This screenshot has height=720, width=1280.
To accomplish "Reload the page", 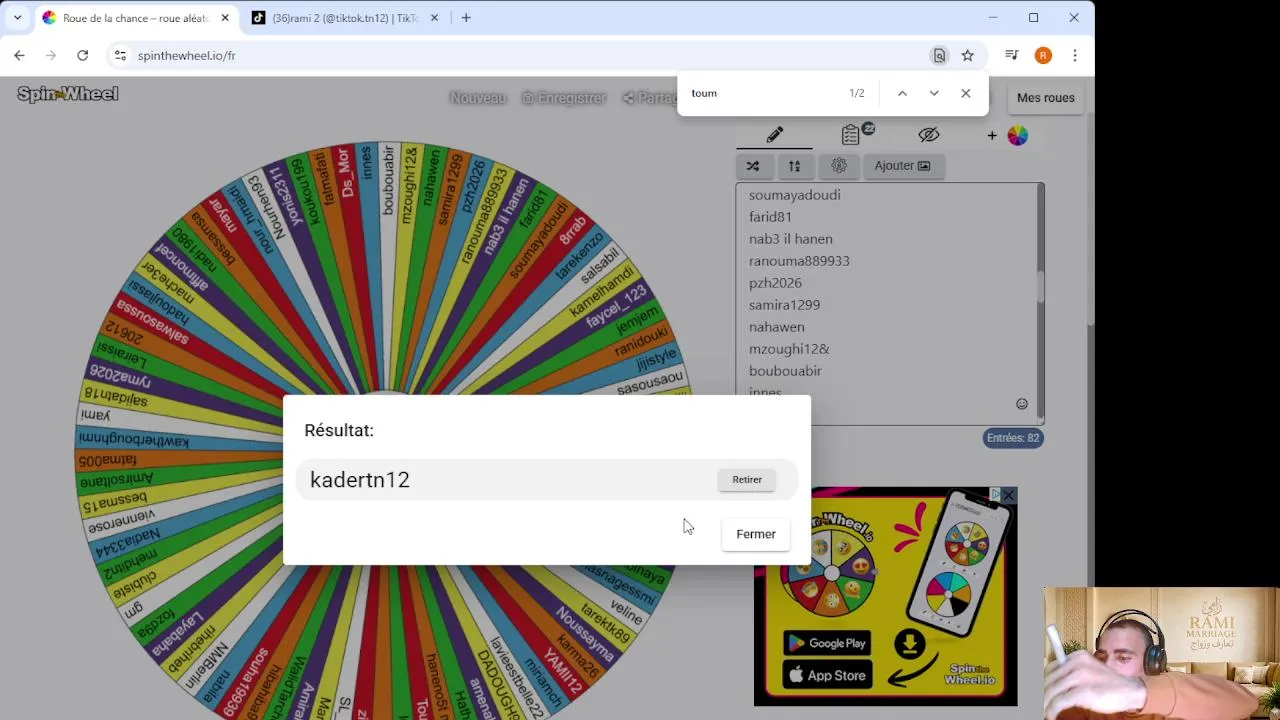I will (83, 56).
